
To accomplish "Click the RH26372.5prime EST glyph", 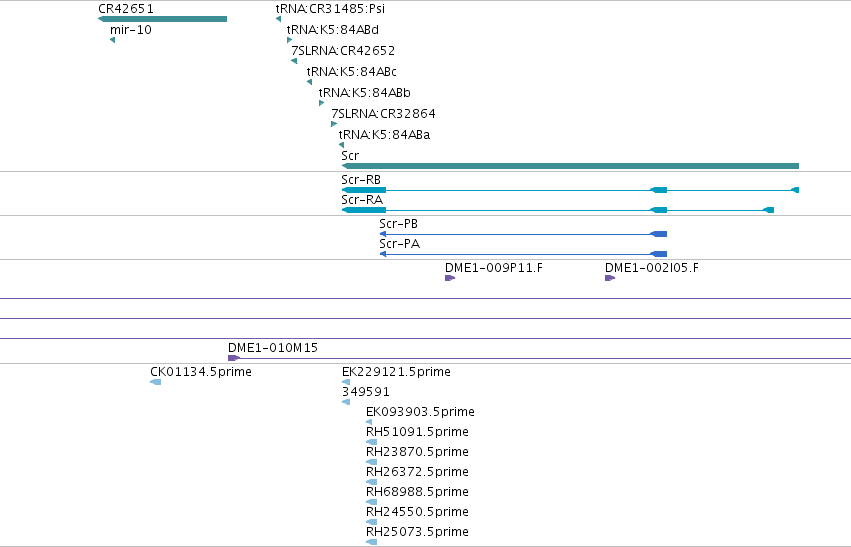I will [x=371, y=482].
